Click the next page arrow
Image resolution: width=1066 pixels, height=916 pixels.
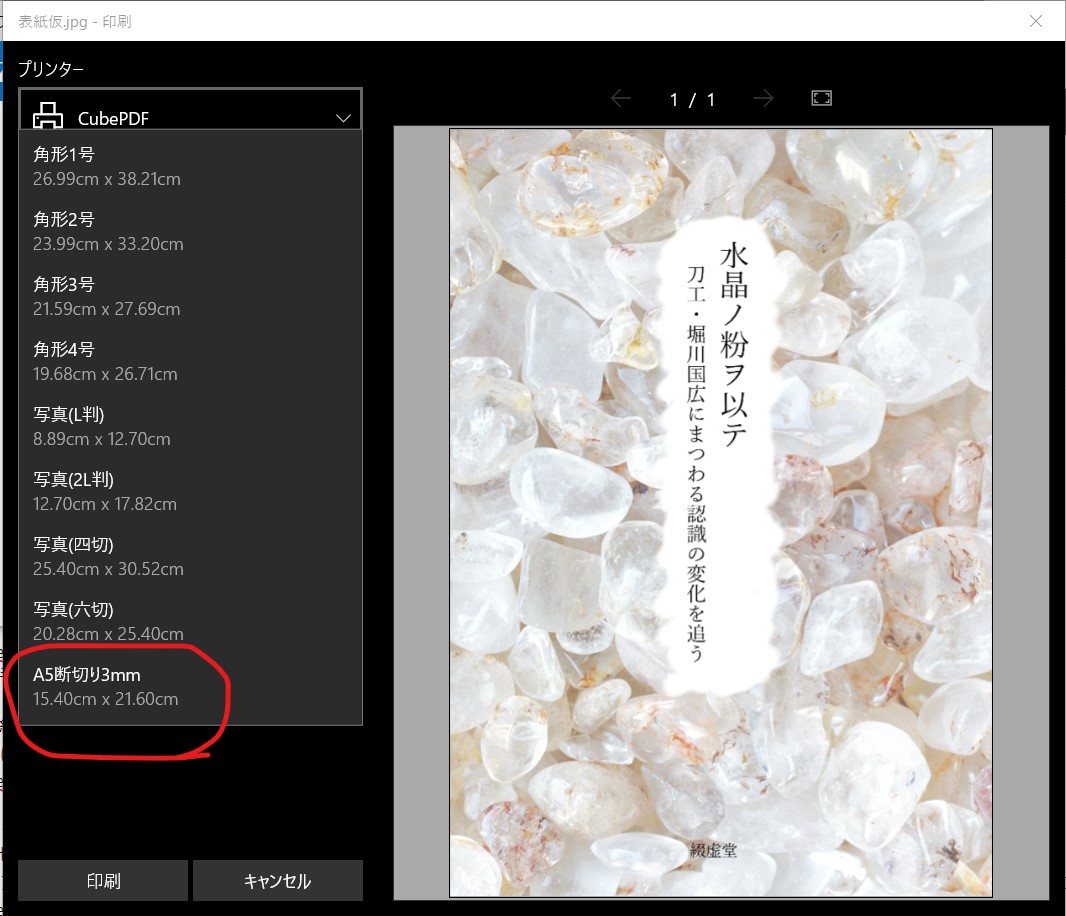(763, 98)
